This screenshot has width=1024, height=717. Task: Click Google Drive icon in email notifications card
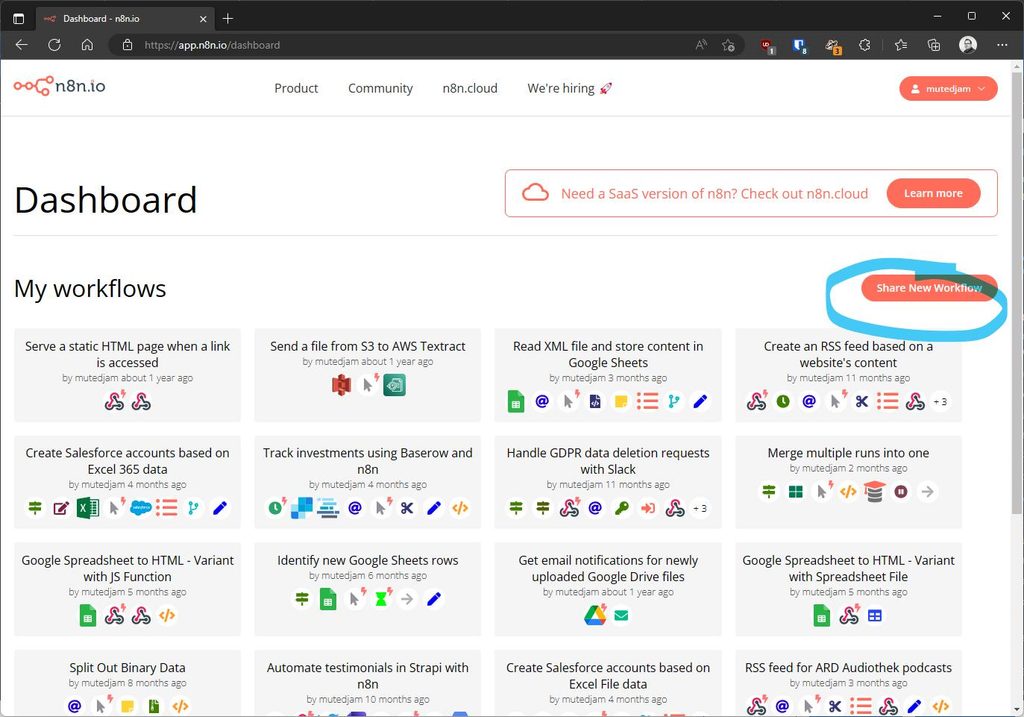595,615
